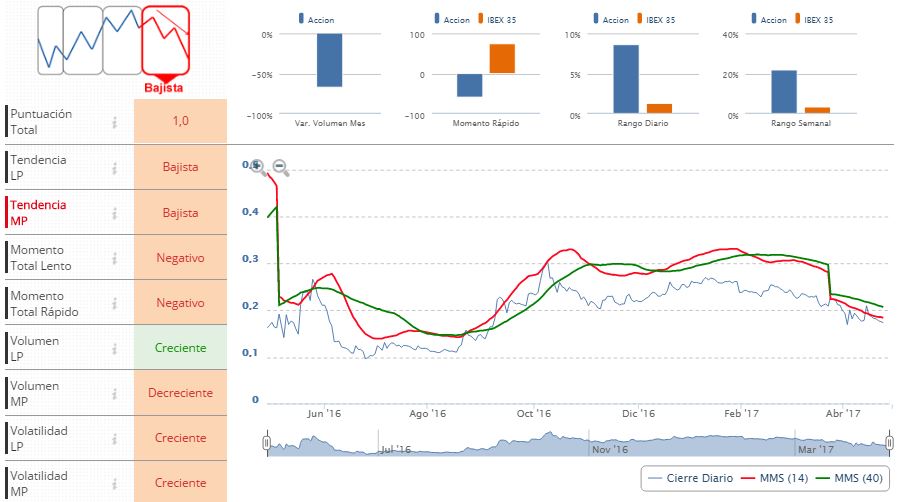
Task: Click Negativo value for Momento Total Lento
Action: click(x=181, y=258)
